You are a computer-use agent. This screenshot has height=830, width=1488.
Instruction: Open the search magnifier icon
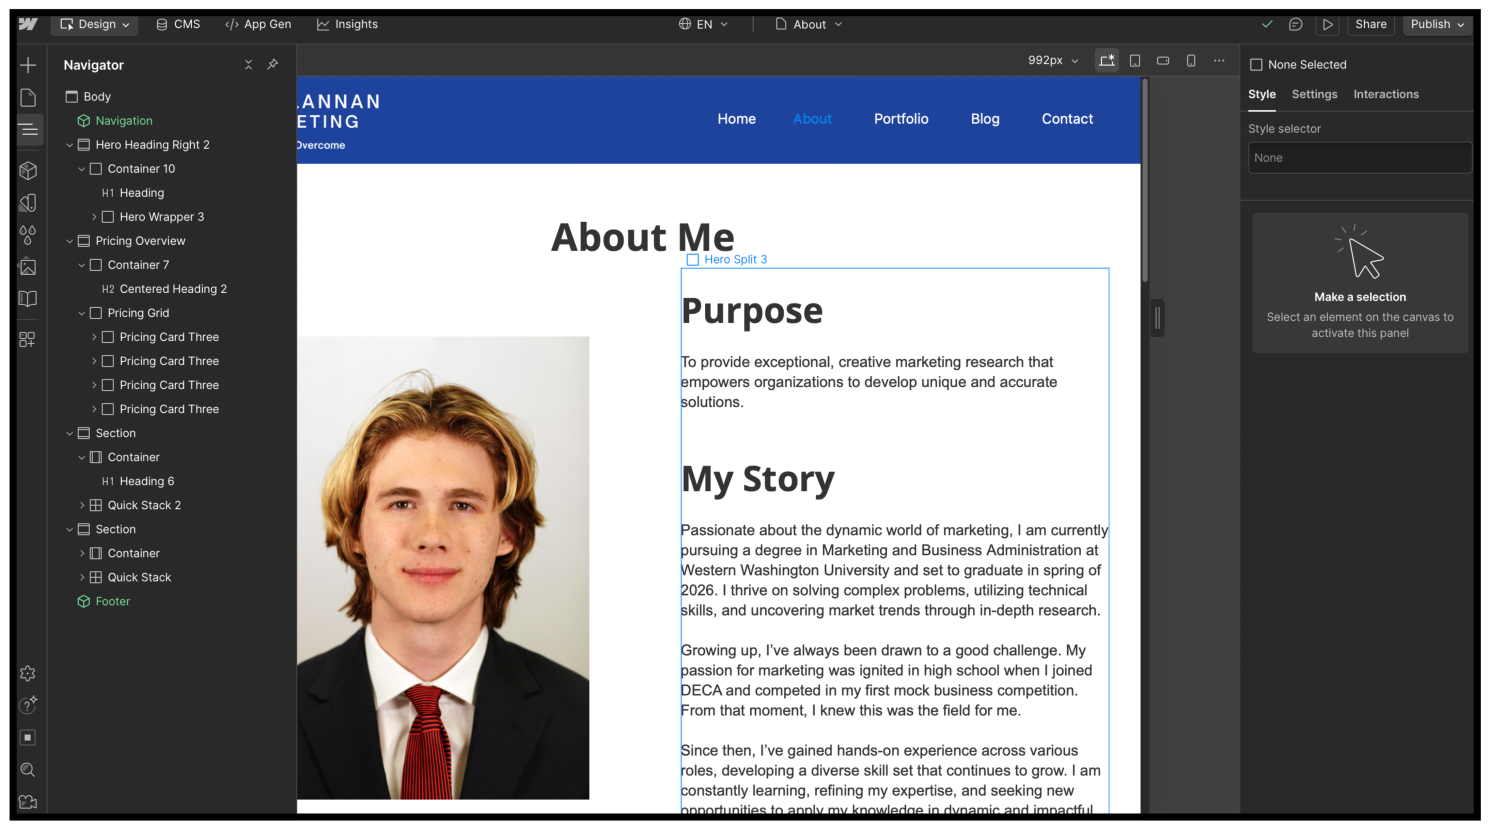coord(28,769)
